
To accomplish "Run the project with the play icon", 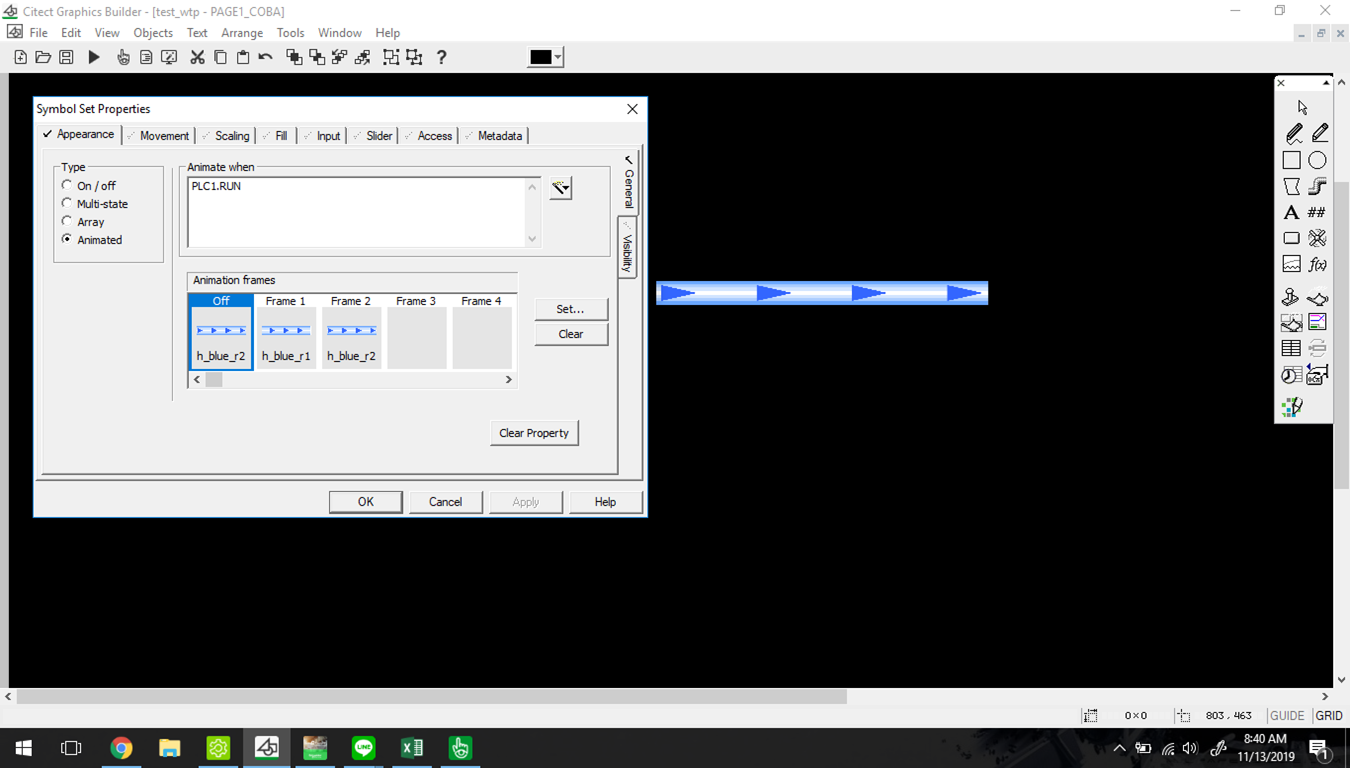I will coord(94,58).
